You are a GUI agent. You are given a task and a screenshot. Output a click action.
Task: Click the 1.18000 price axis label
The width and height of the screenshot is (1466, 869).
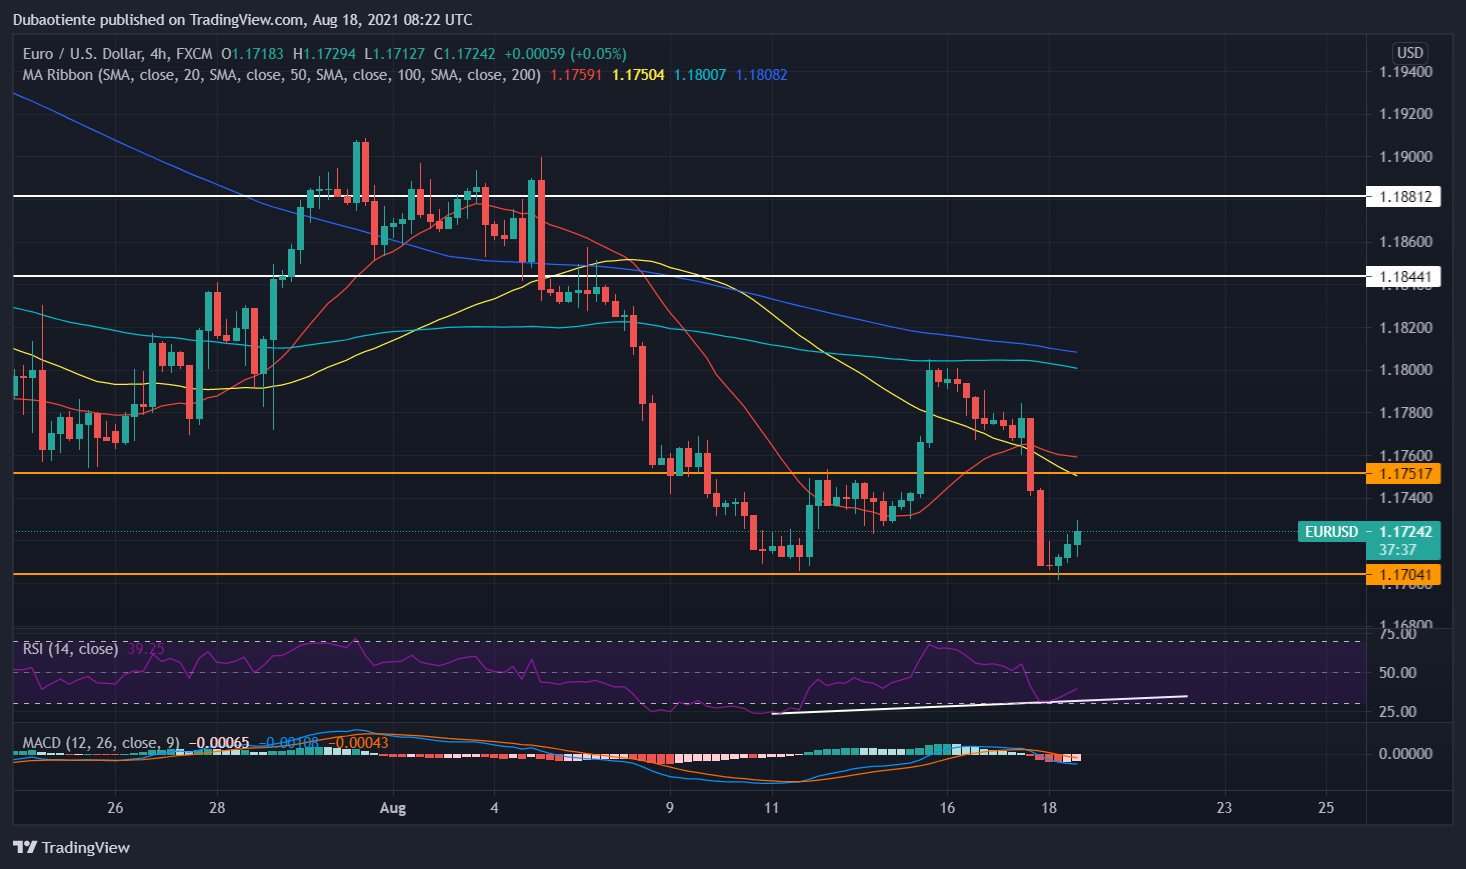click(x=1405, y=370)
